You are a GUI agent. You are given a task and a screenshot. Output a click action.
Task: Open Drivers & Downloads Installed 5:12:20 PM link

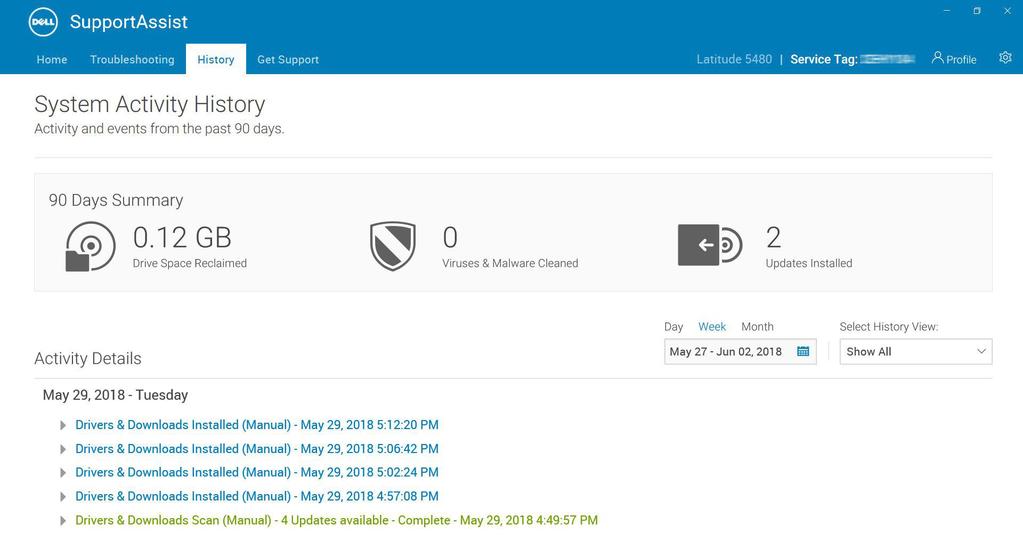pos(257,425)
